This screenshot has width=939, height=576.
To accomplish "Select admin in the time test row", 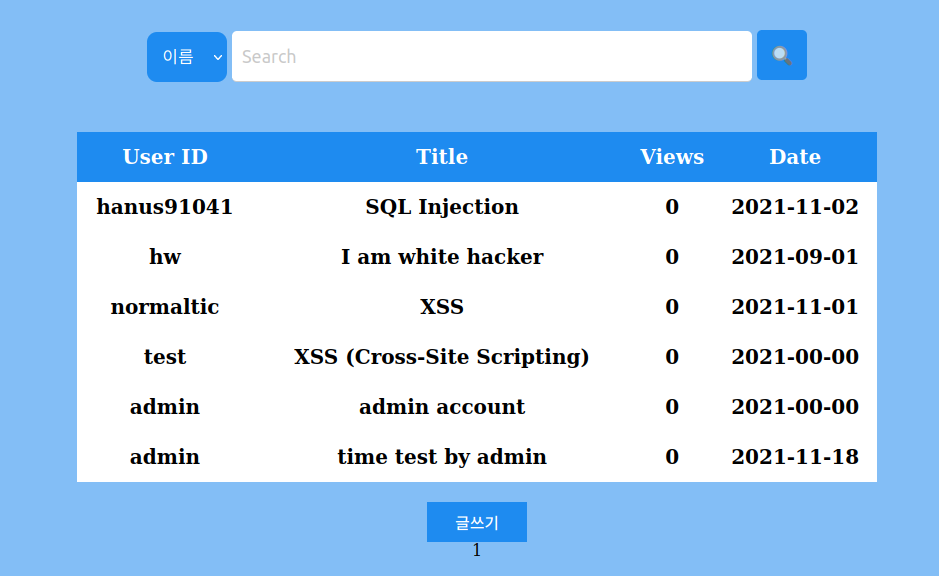I will [x=165, y=457].
